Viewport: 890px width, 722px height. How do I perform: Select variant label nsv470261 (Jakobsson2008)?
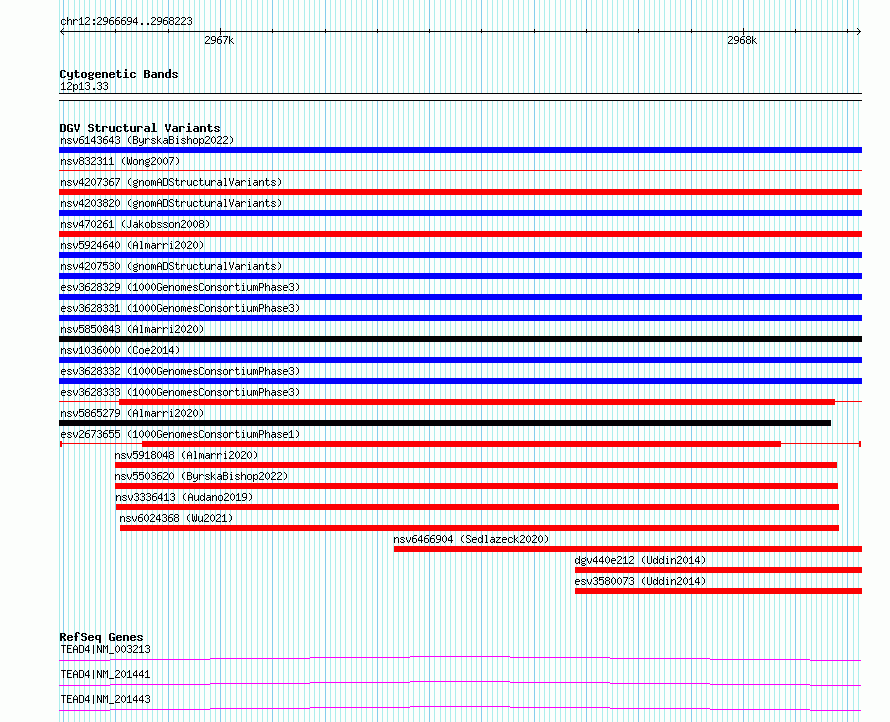click(135, 224)
